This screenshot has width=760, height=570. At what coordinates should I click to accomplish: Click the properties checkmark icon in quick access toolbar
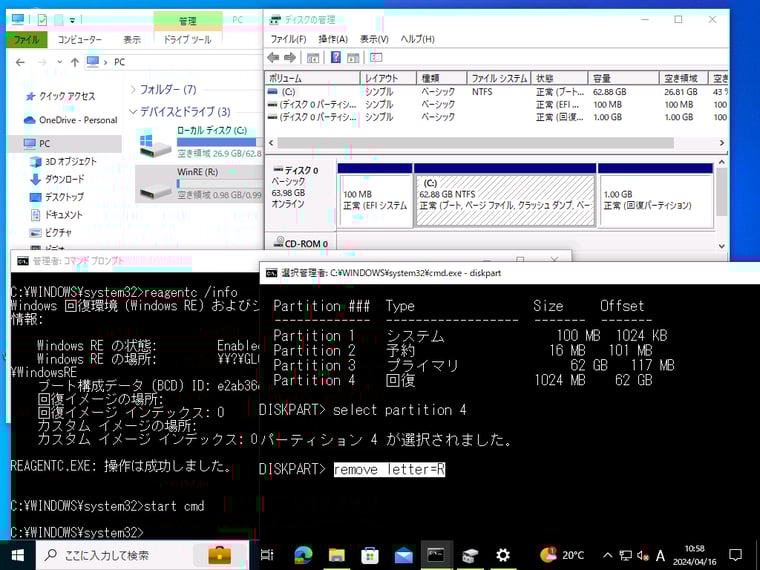pyautogui.click(x=43, y=20)
